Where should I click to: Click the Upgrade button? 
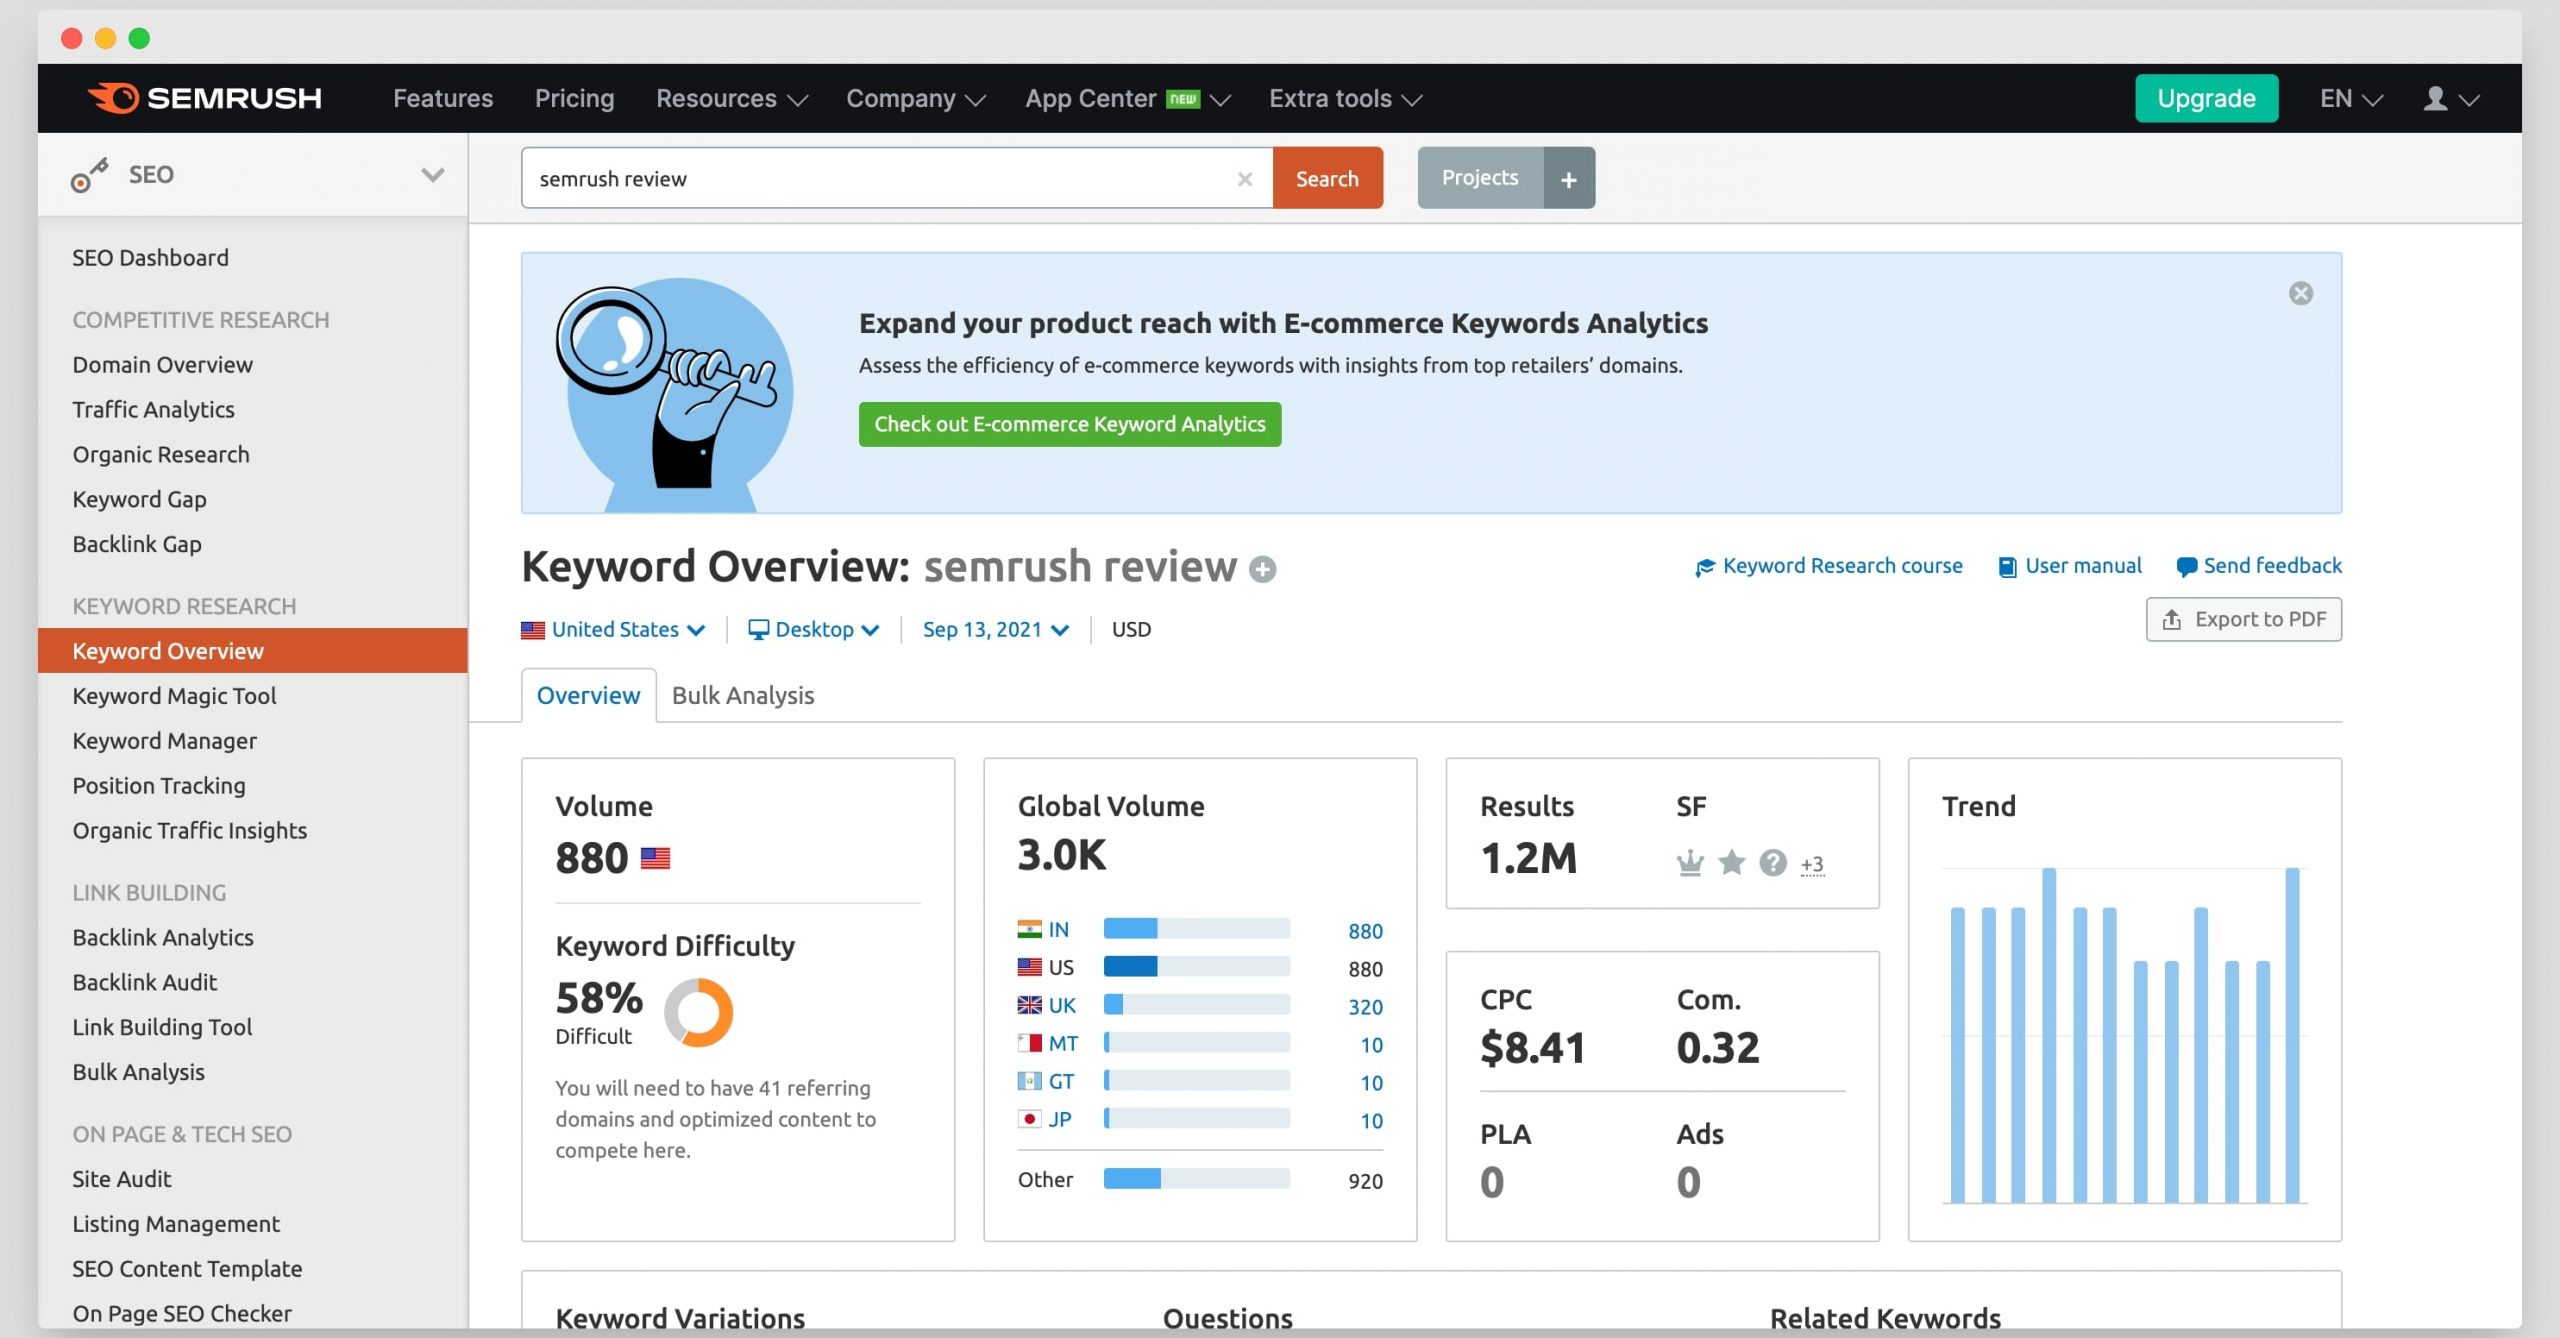tap(2206, 98)
